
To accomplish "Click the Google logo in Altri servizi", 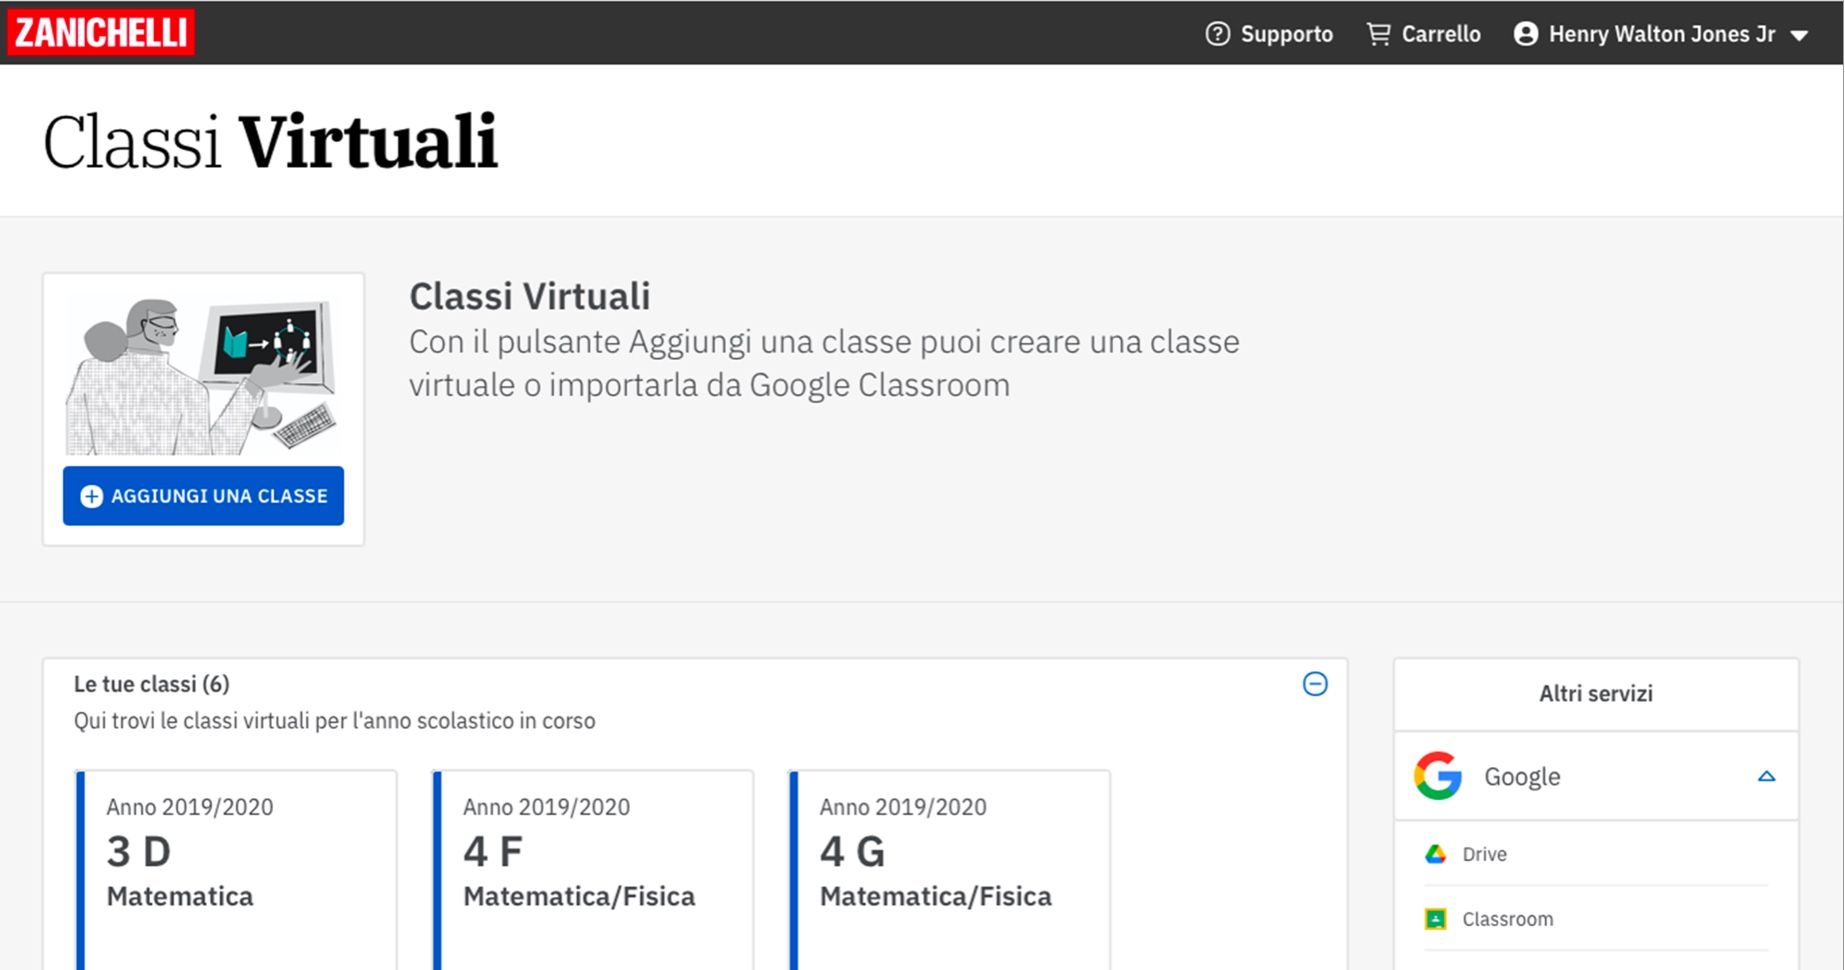I will 1440,776.
